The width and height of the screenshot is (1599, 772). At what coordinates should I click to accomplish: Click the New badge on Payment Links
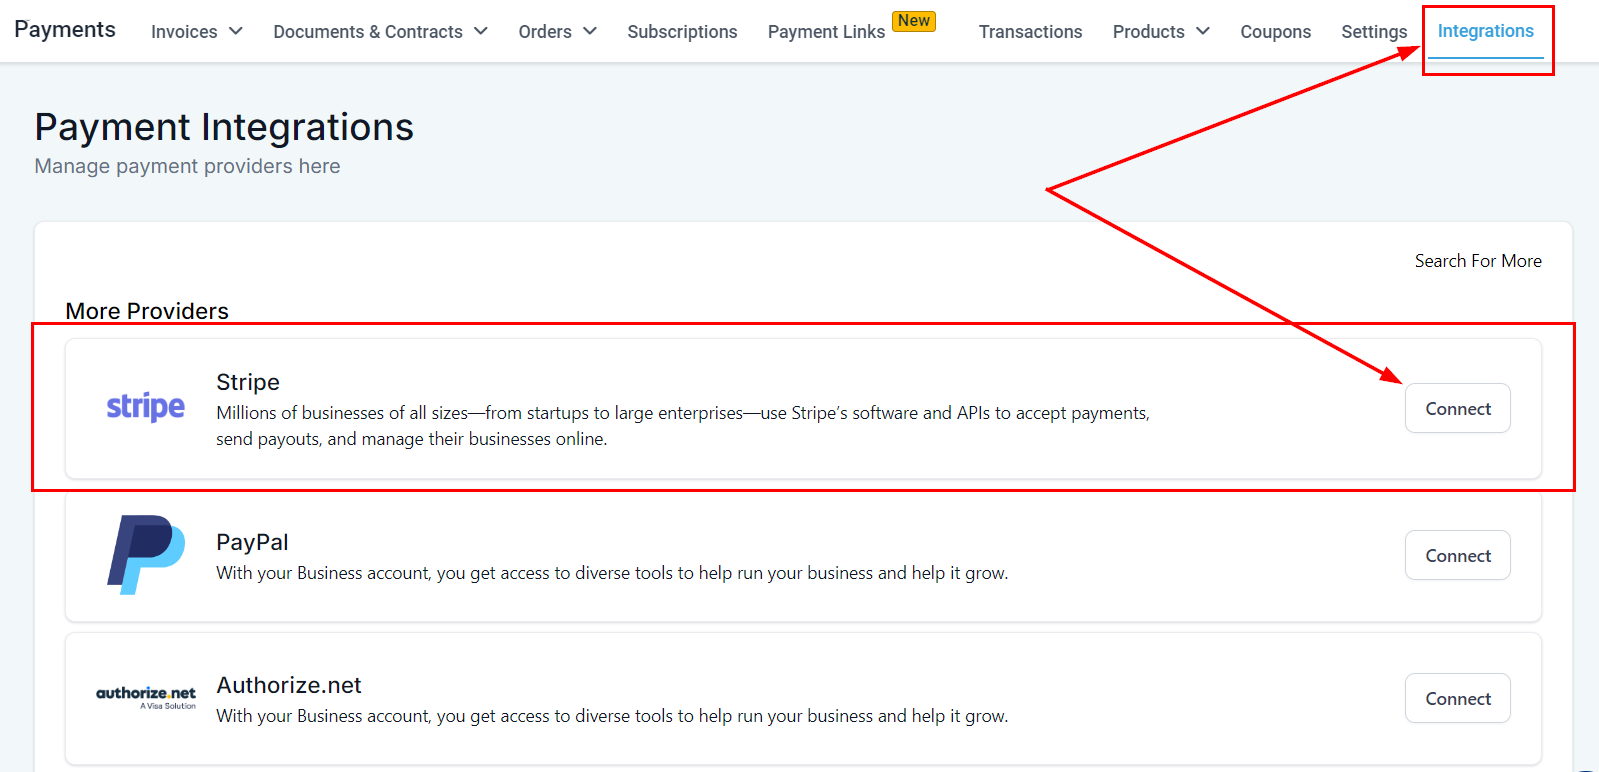914,21
